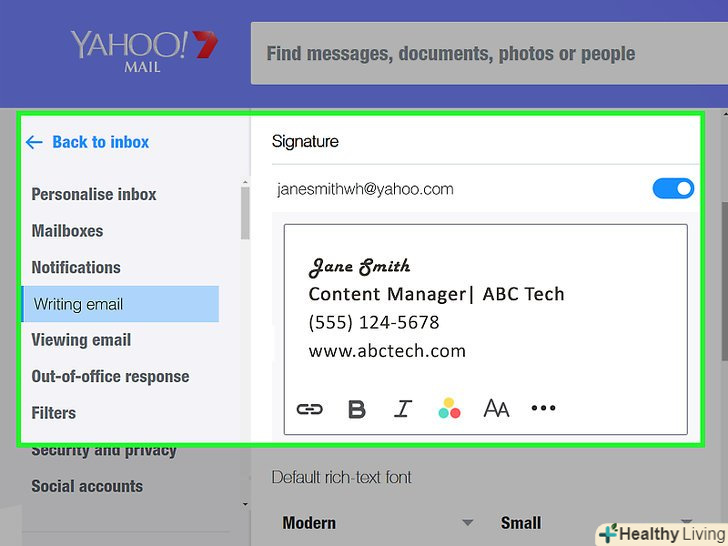Screen dimensions: 728x546
Task: Open Mailboxes settings
Action: coord(67,231)
